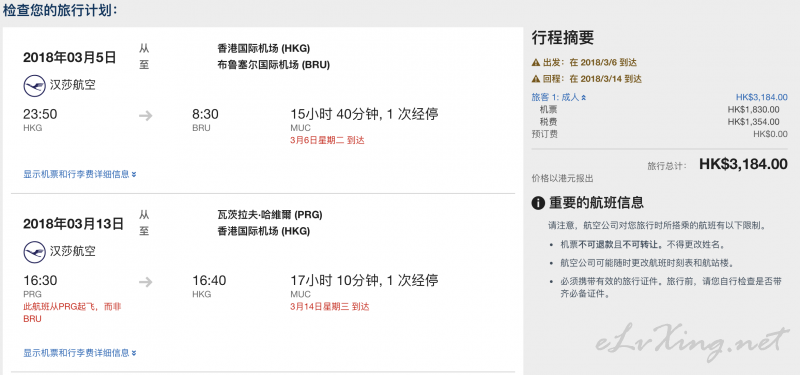Expand 显示机票和行李费详细信息 for the return flight
Screen dimensions: 800x375
80,353
